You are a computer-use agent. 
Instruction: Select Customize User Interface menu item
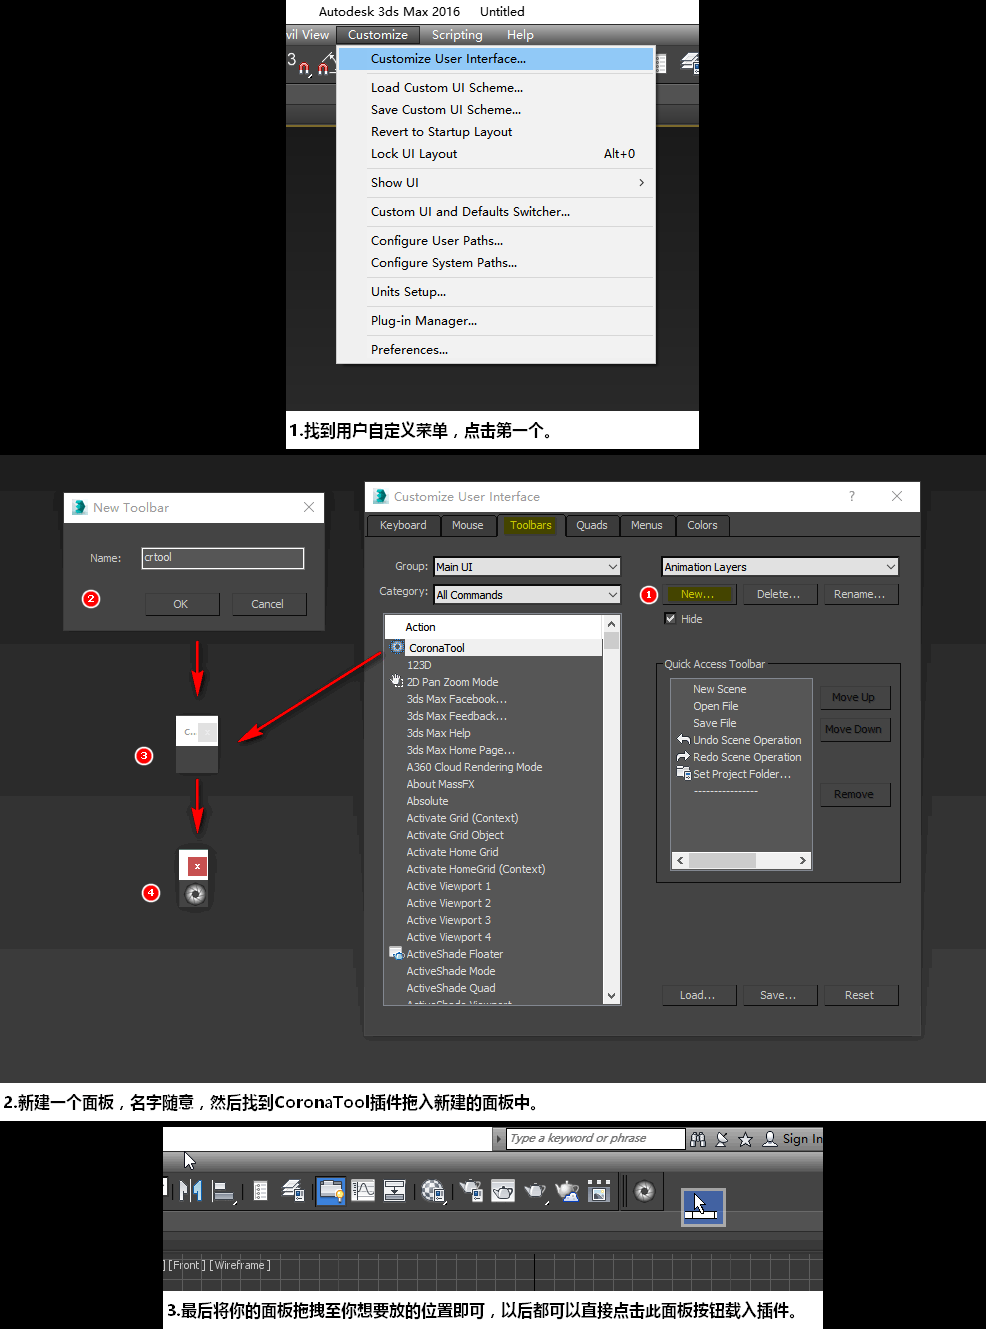point(496,59)
